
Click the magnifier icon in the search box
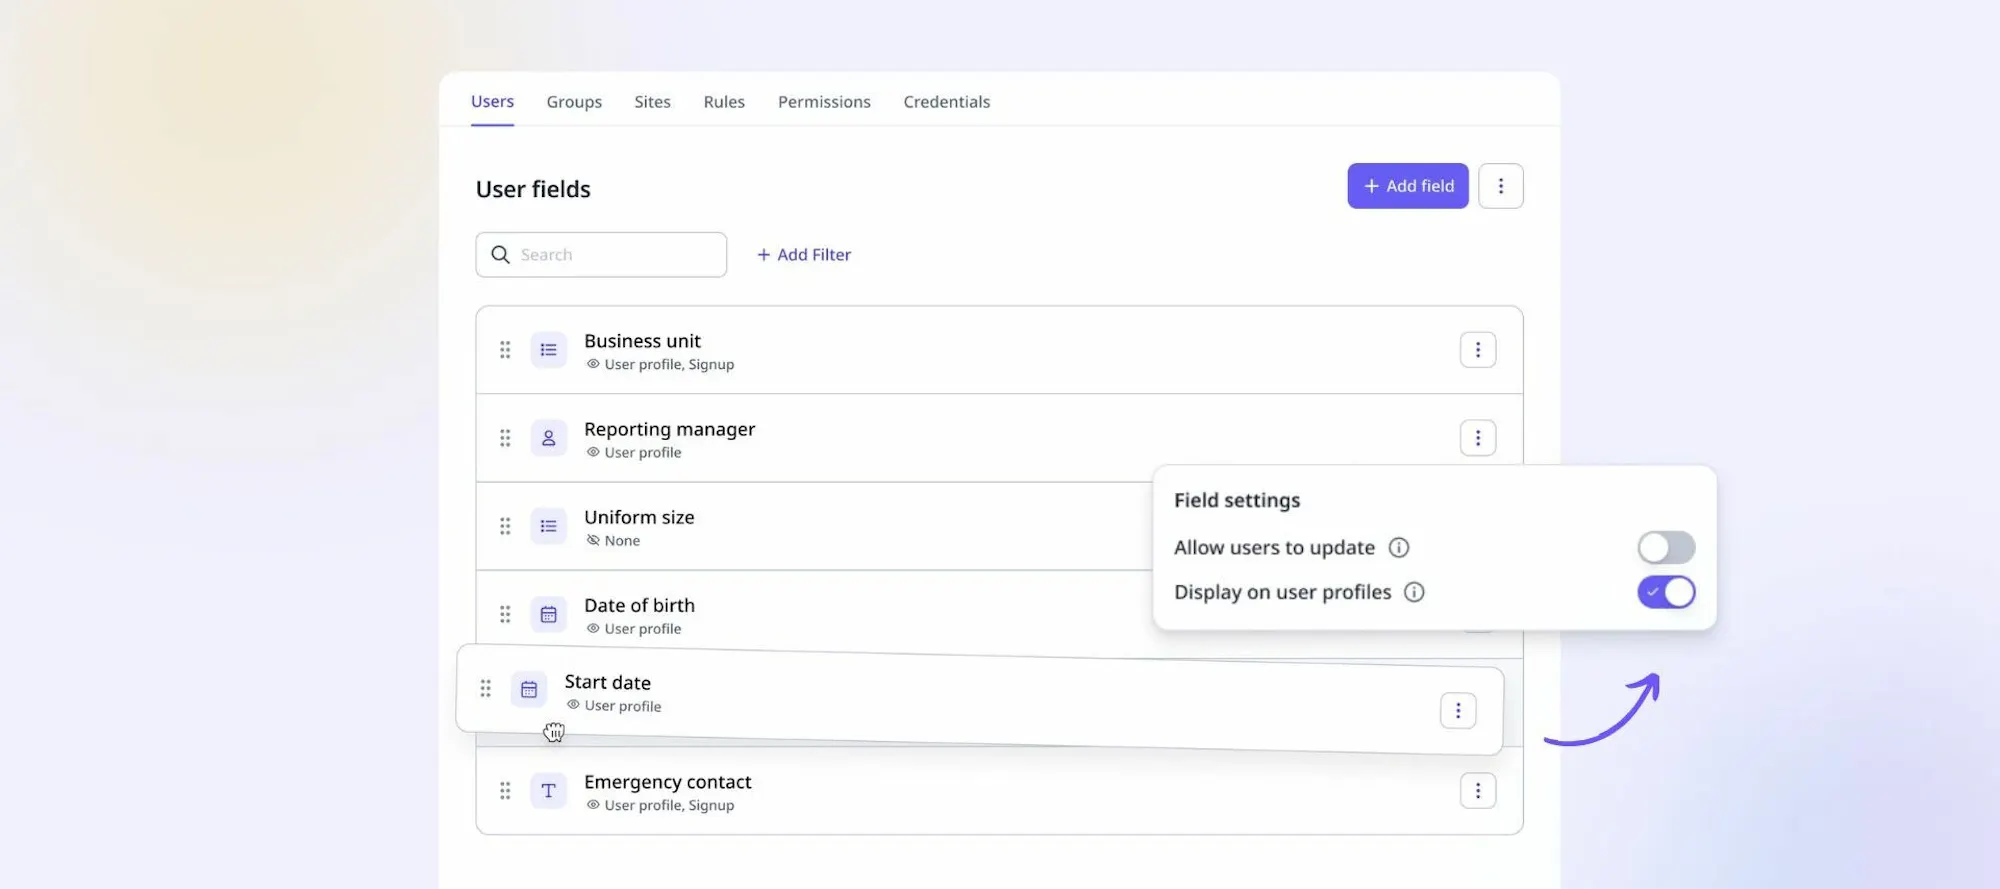point(500,255)
